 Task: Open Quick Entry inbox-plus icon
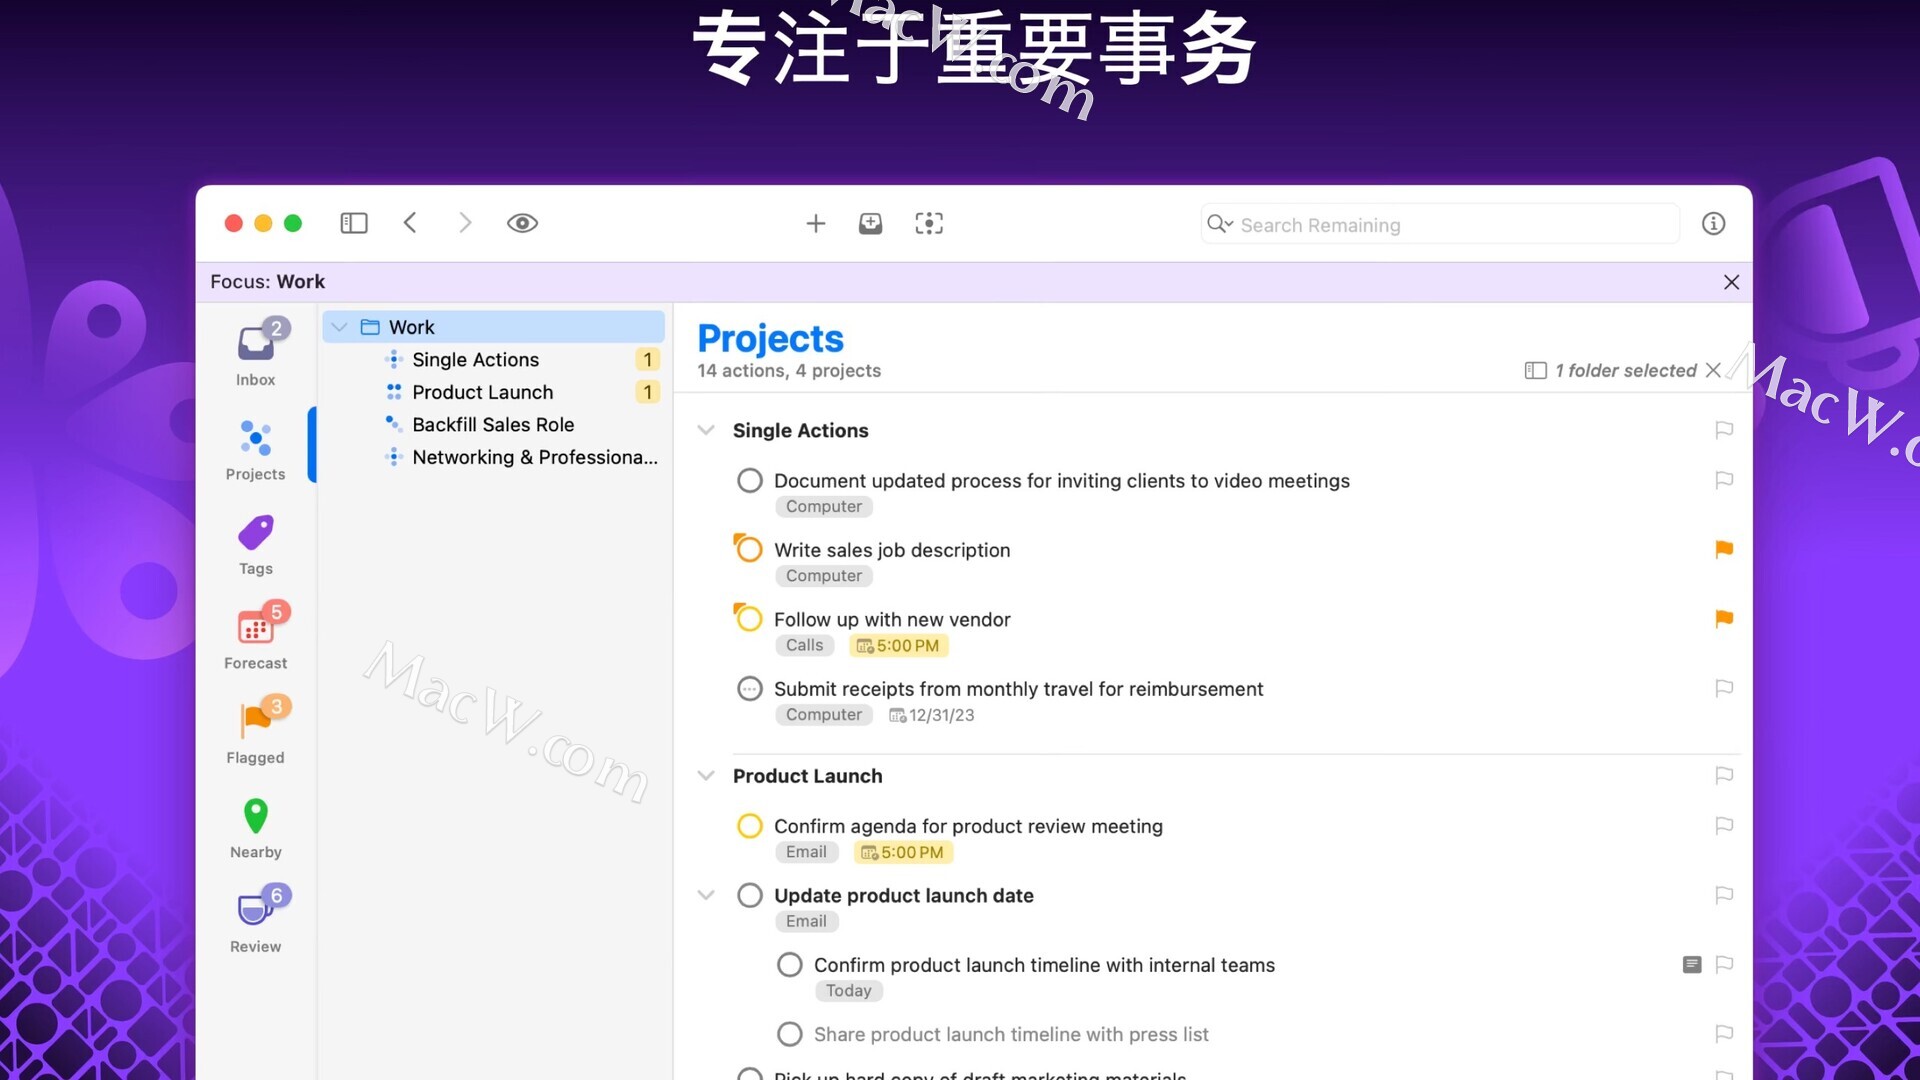[x=870, y=223]
